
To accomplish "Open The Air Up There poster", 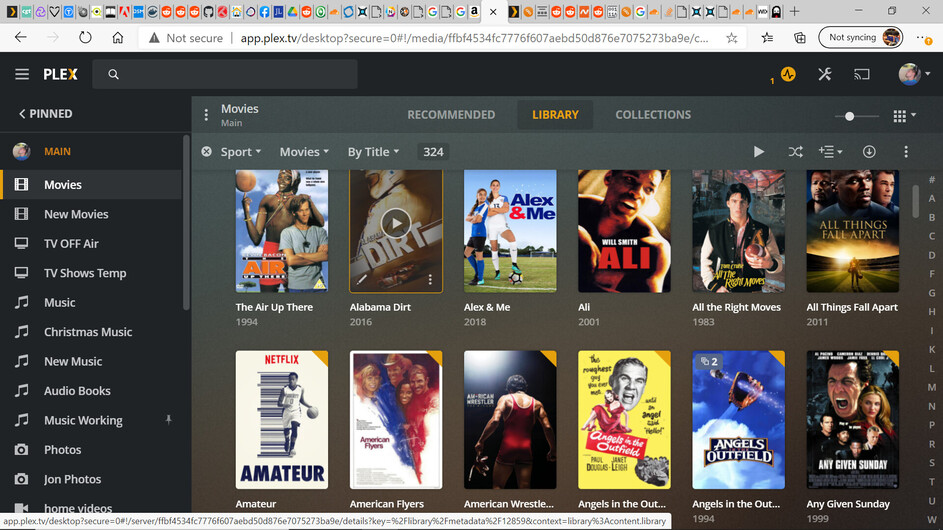I will point(281,231).
